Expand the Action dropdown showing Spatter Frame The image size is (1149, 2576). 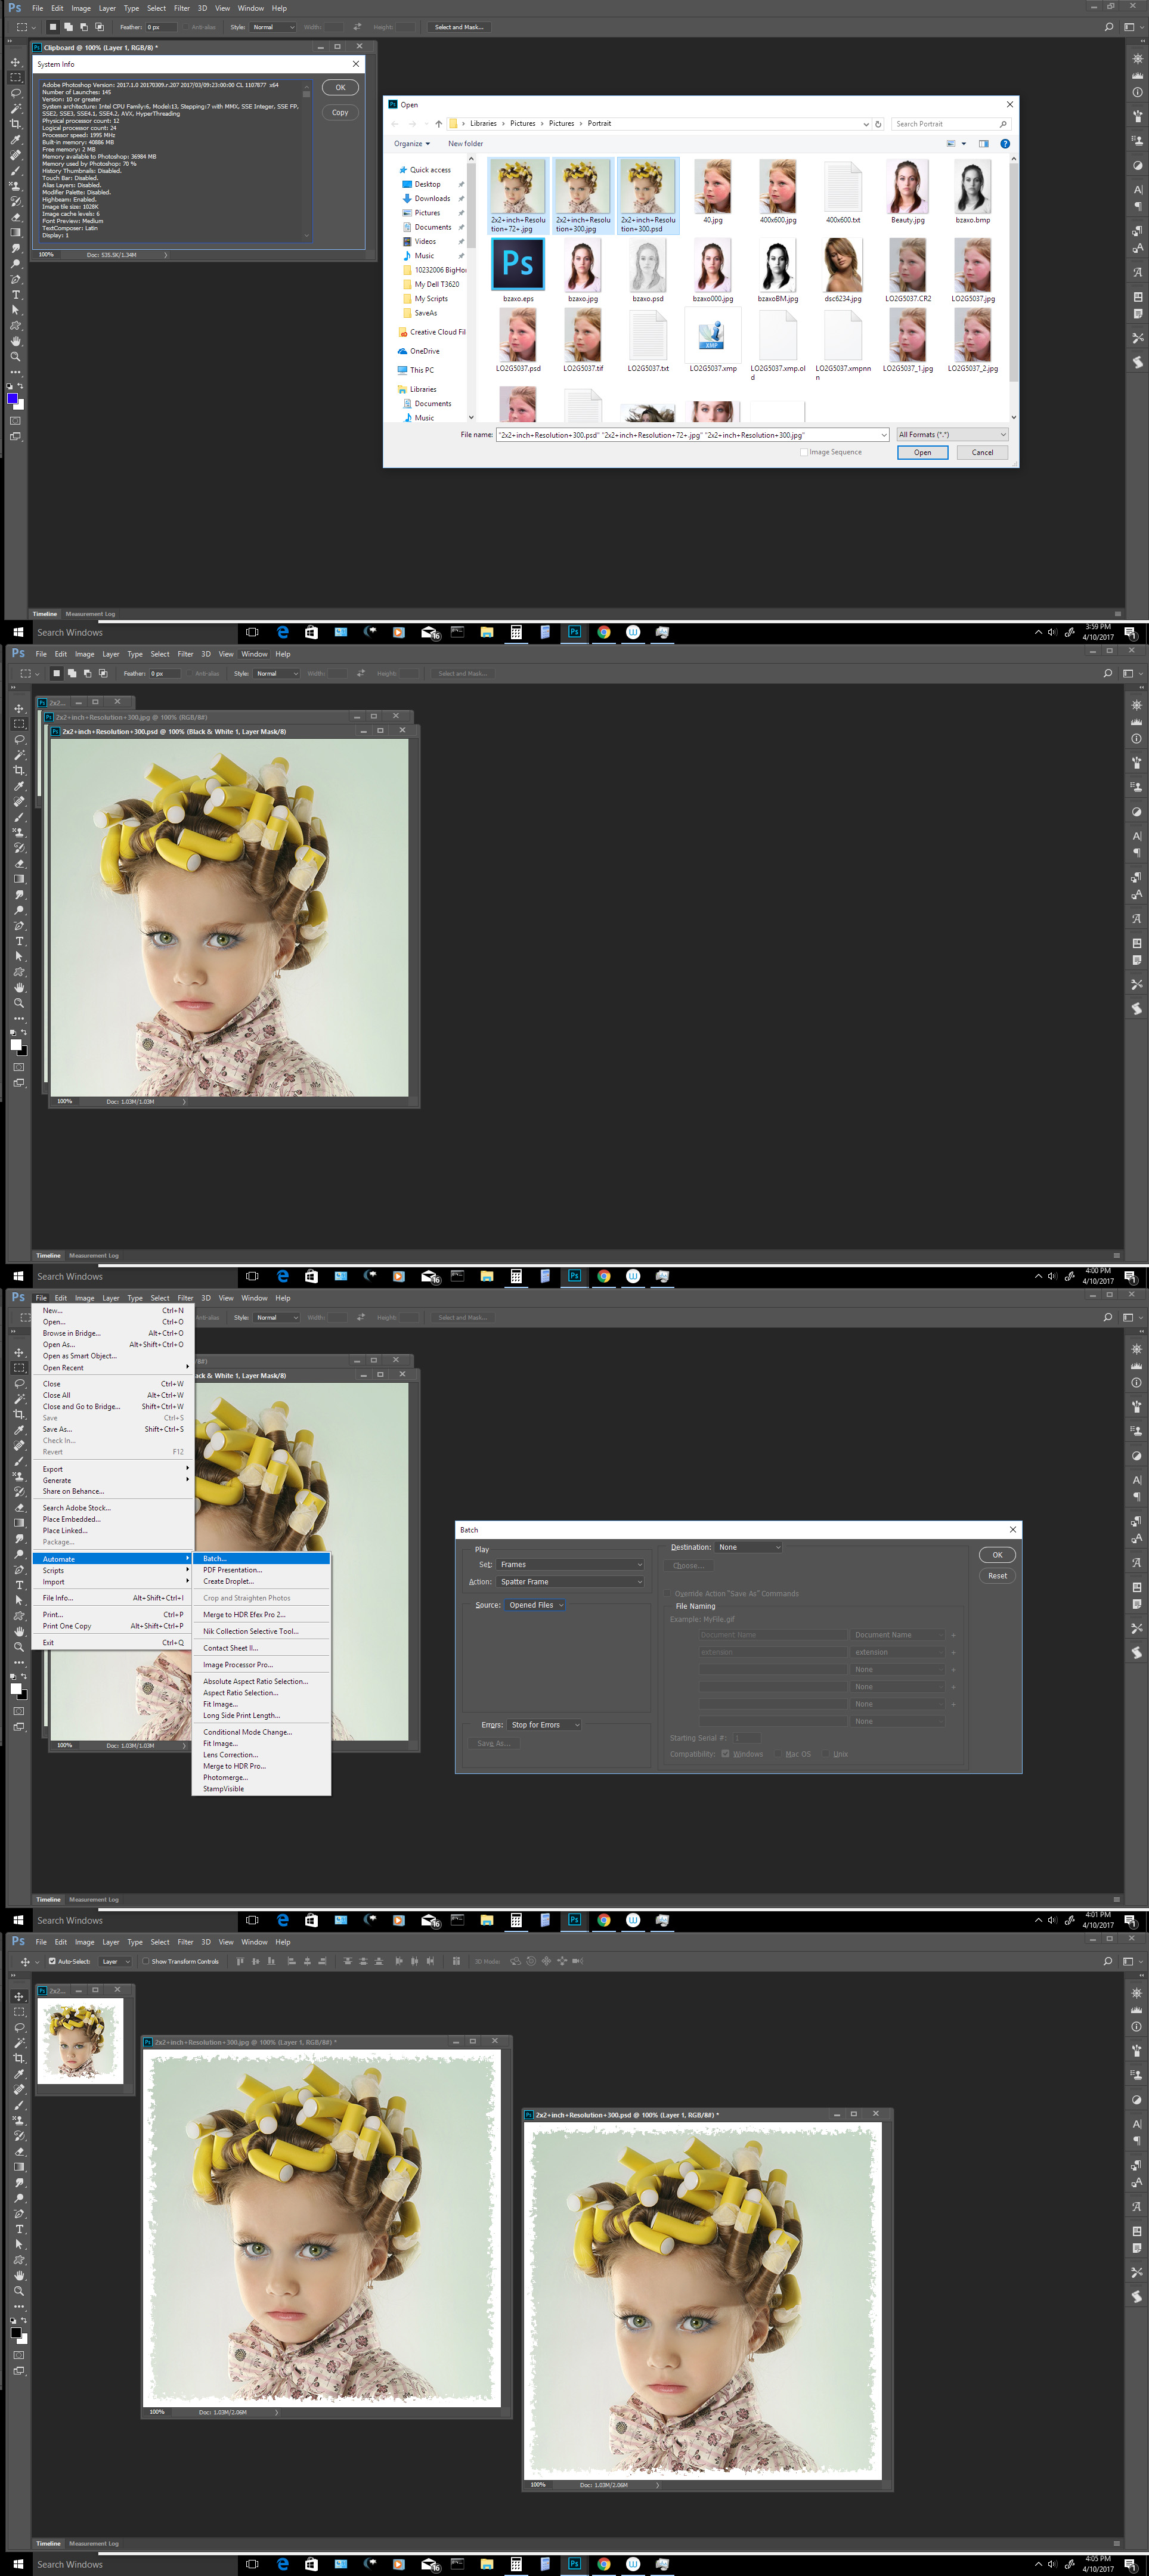pos(570,1582)
